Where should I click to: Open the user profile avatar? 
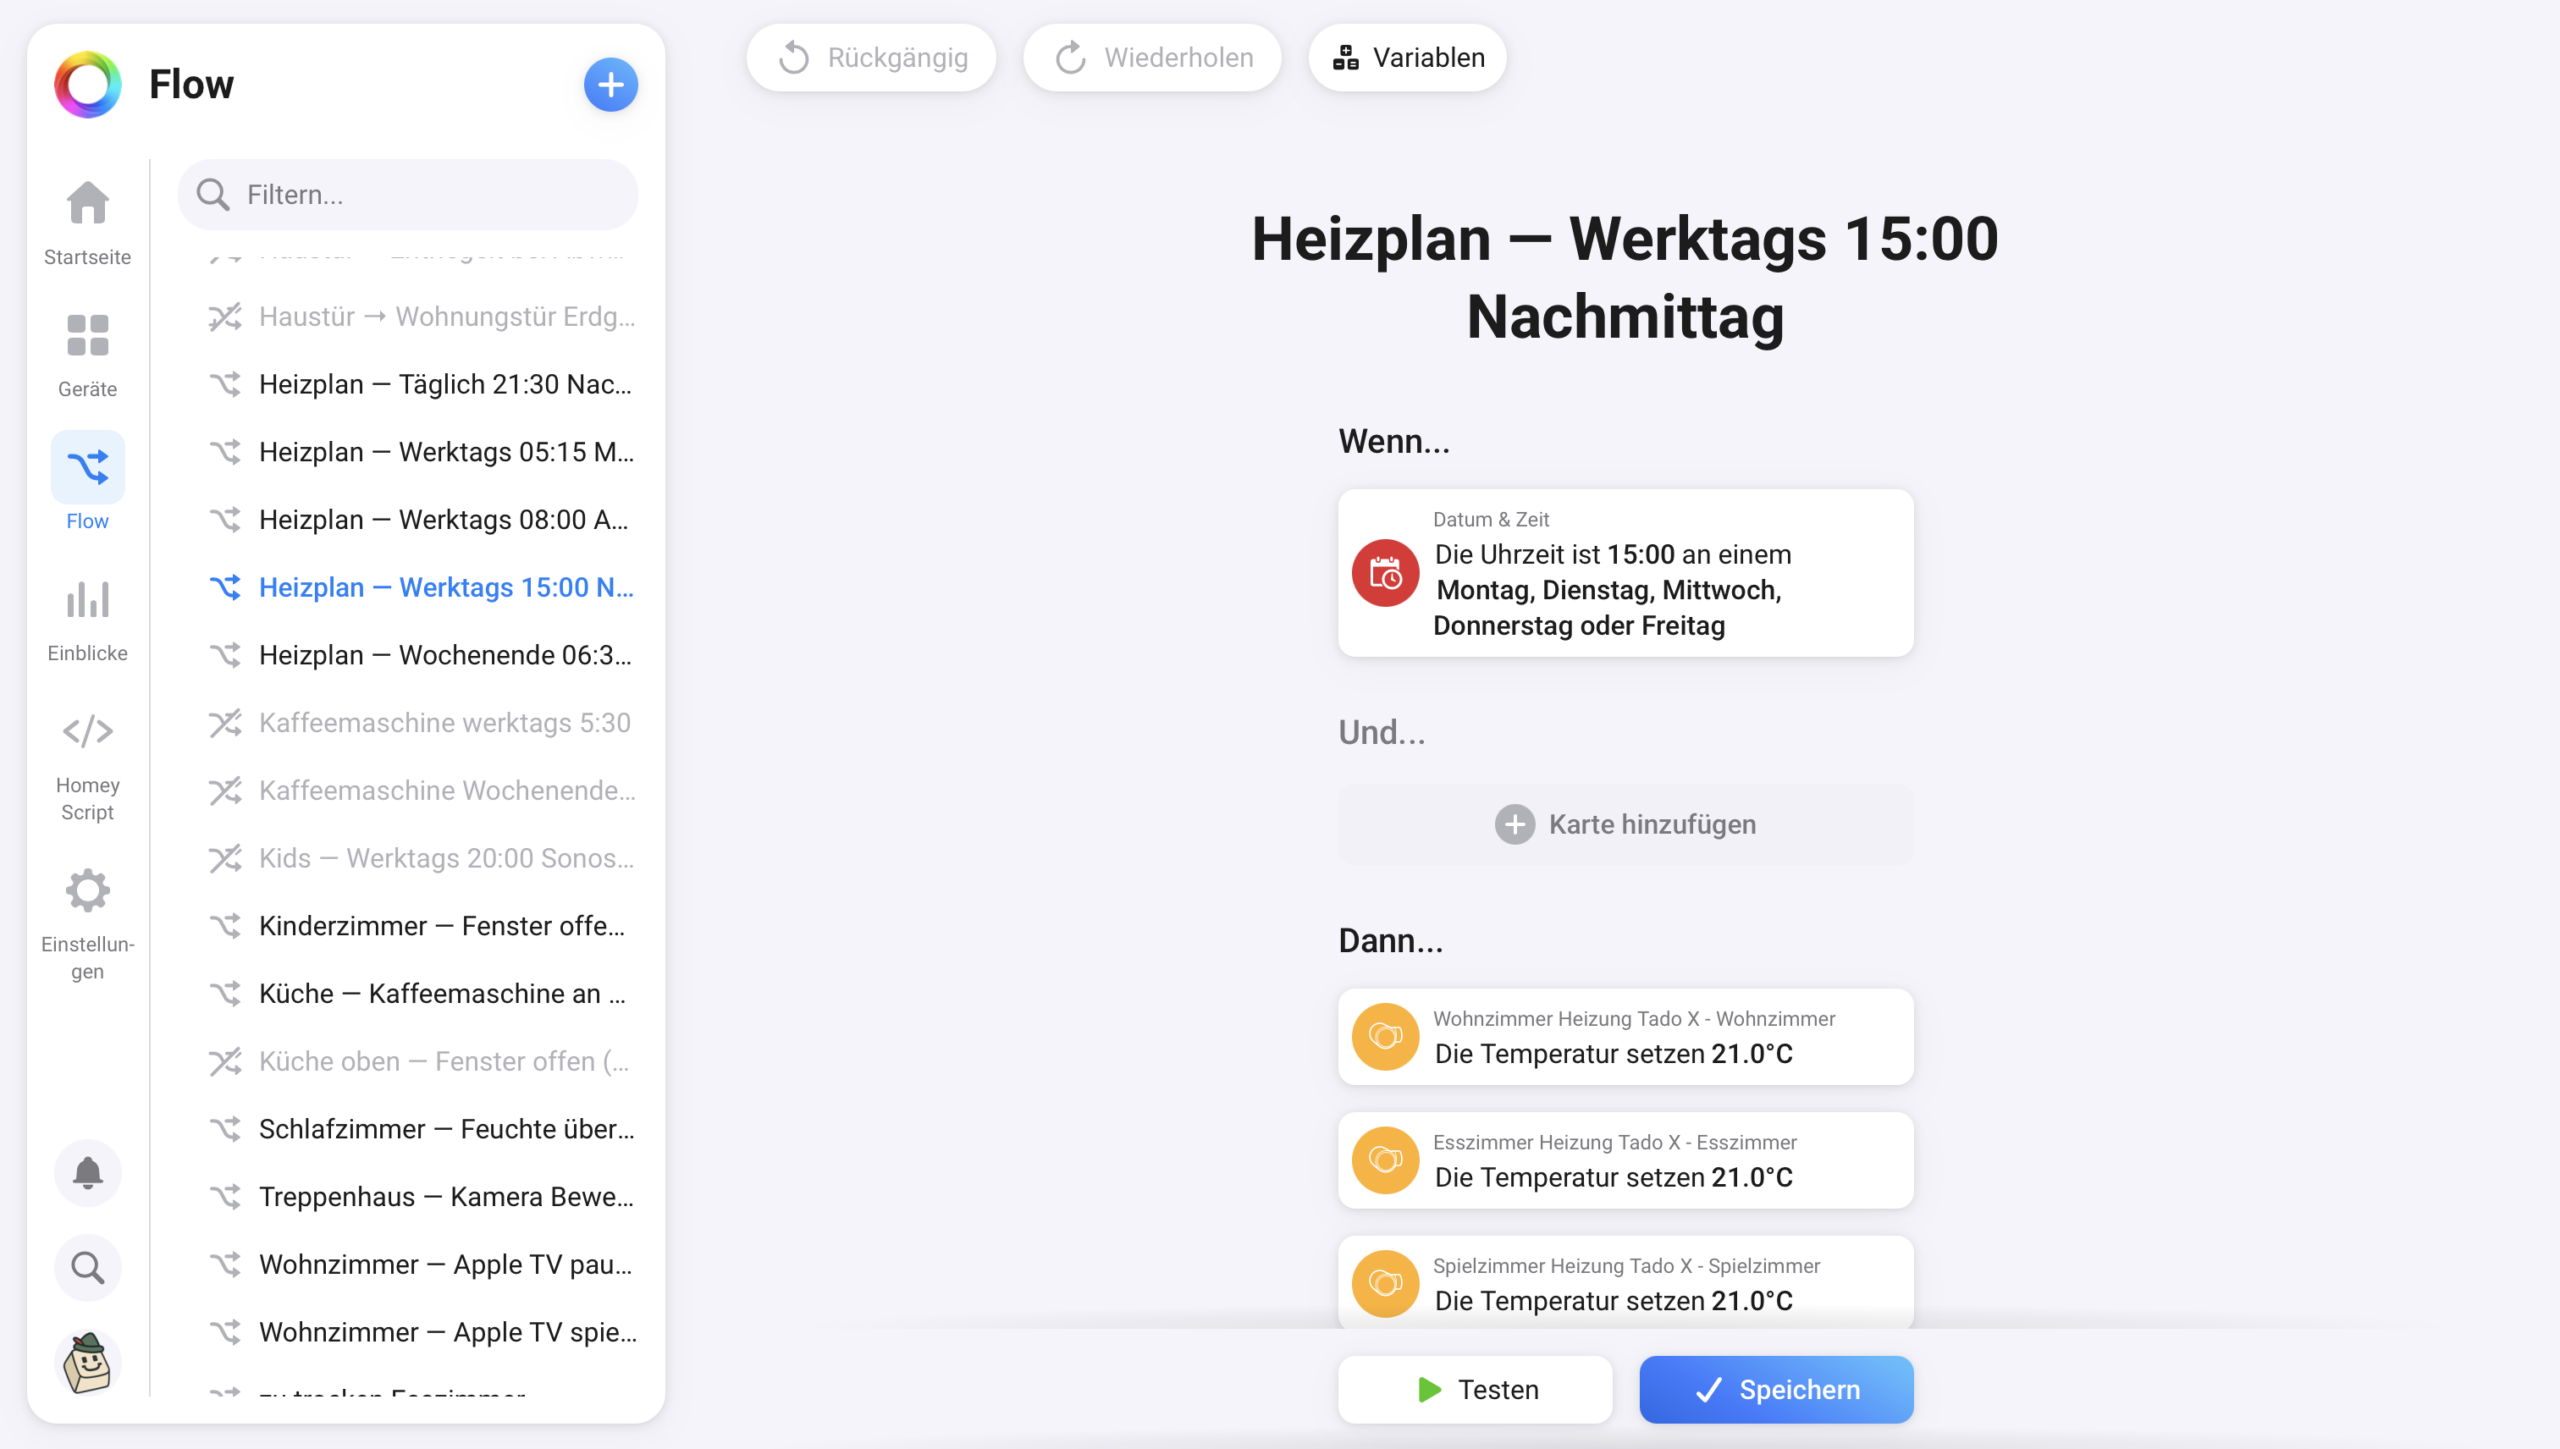(x=88, y=1363)
